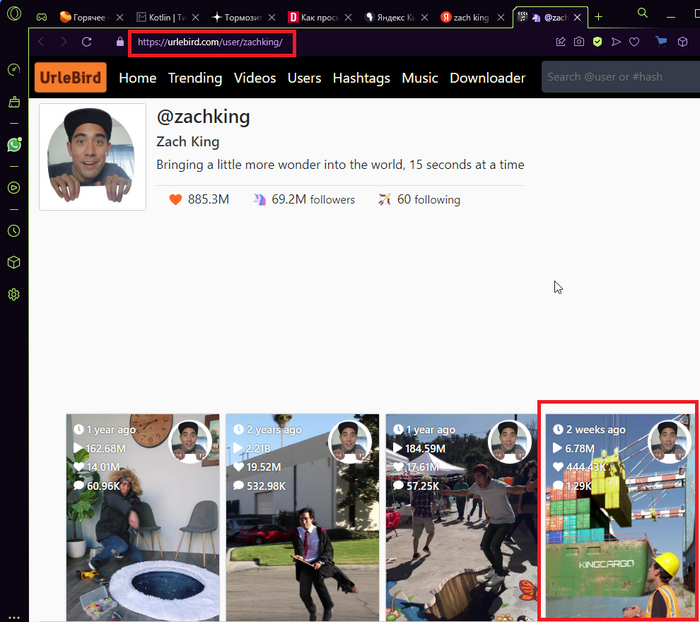Click the share page icon in address bar

[561, 42]
